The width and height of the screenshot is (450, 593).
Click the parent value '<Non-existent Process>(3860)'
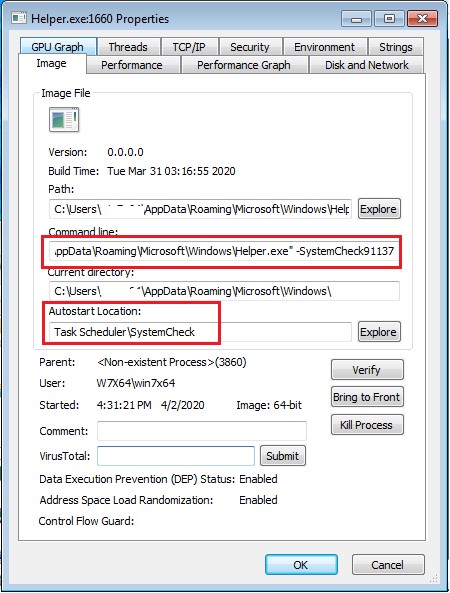[172, 362]
